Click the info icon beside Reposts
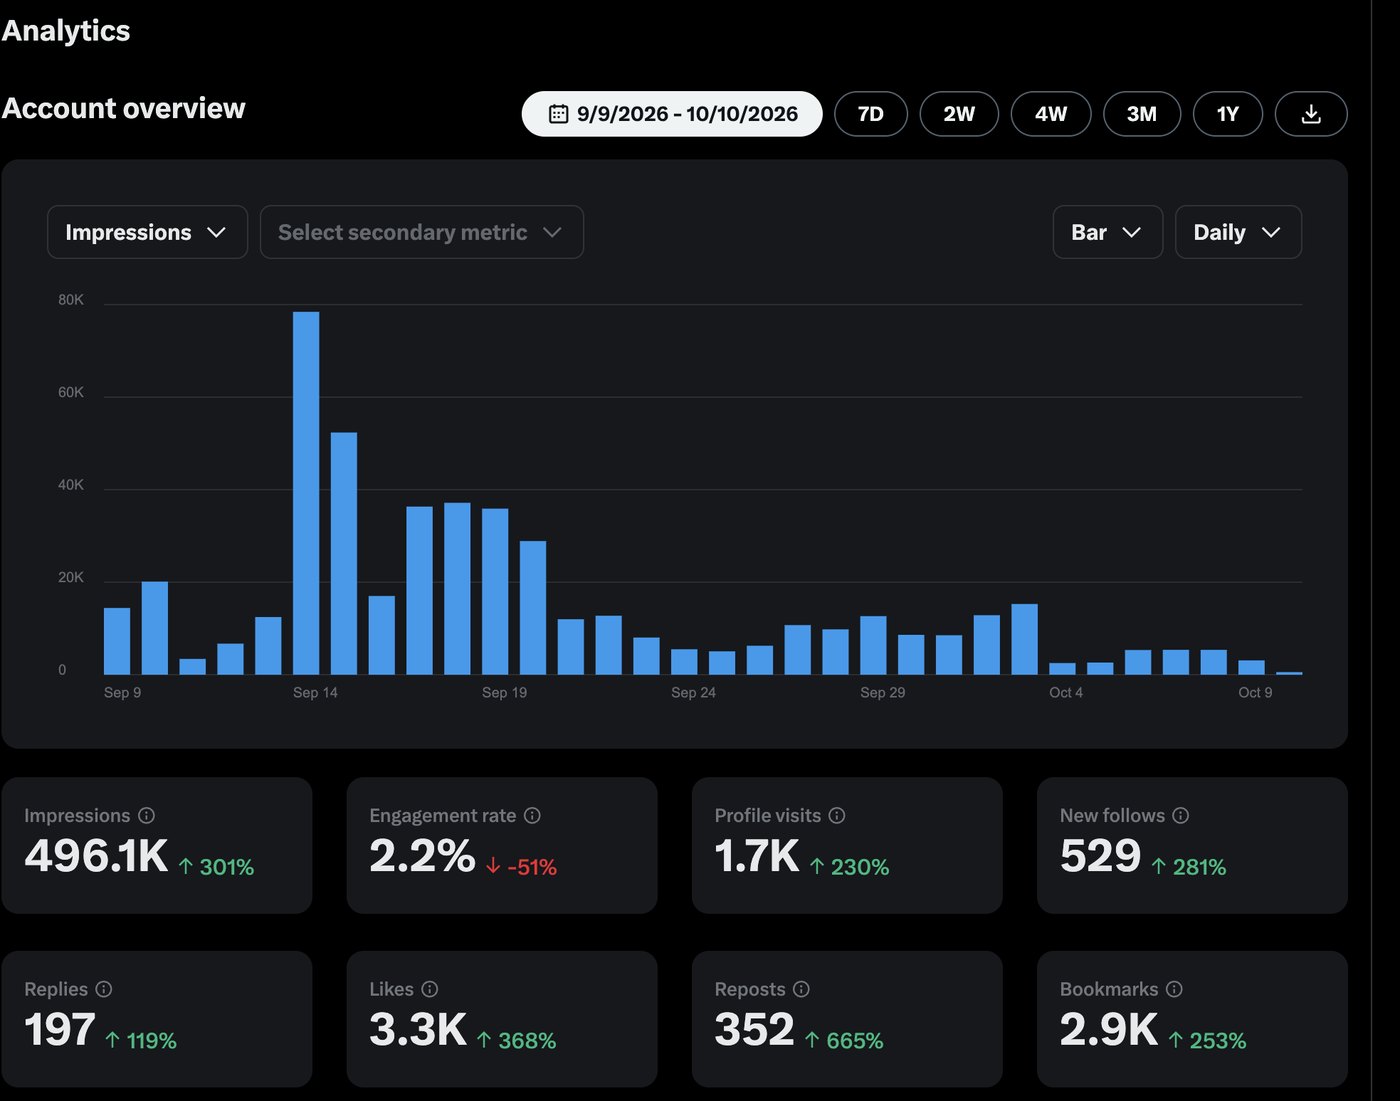 801,989
